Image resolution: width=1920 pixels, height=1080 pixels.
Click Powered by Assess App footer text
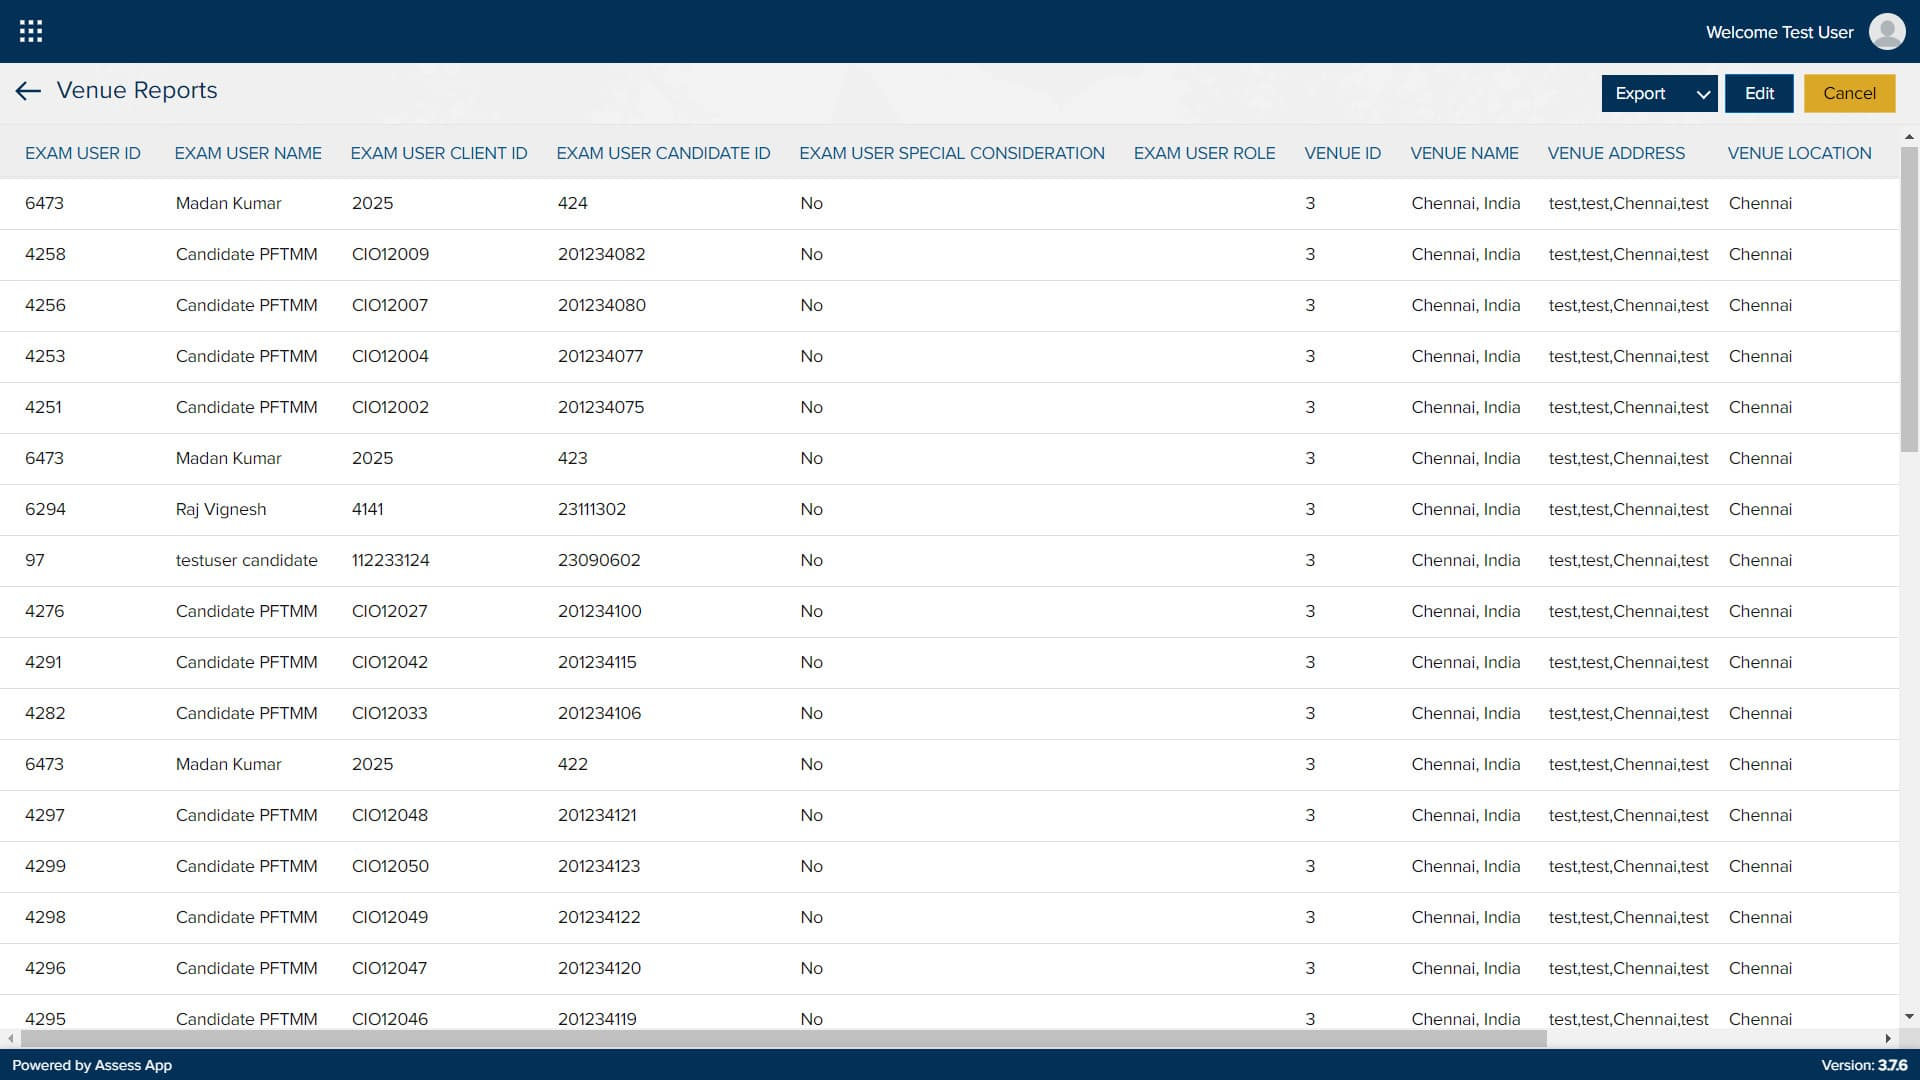tap(92, 1065)
